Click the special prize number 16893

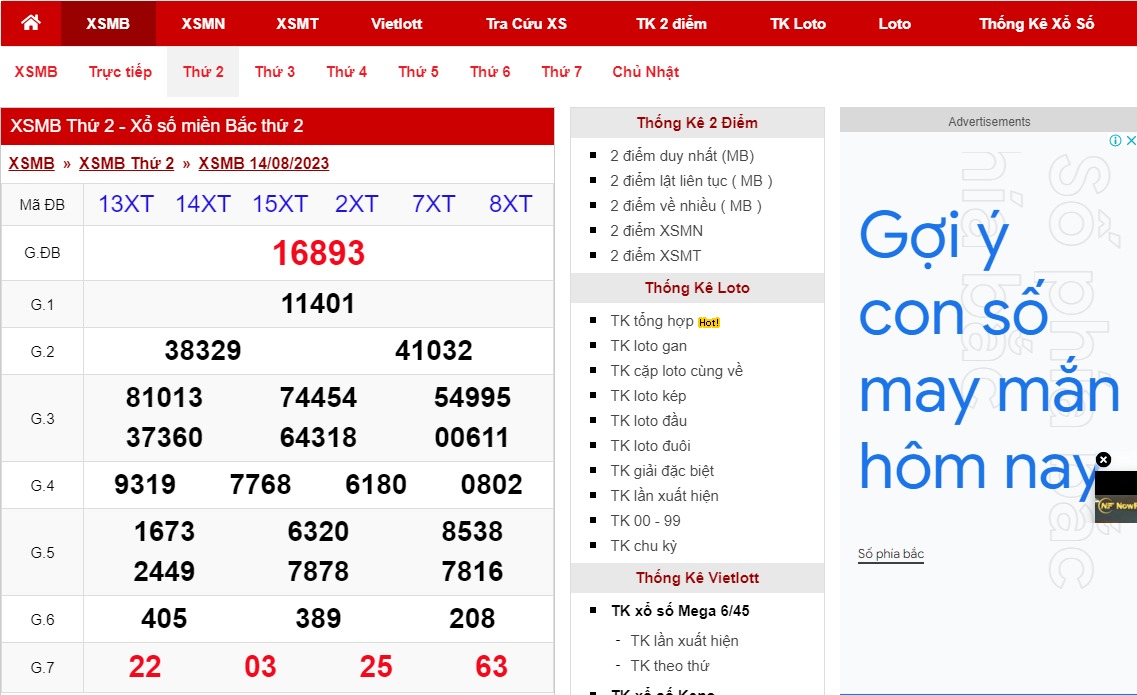(318, 253)
